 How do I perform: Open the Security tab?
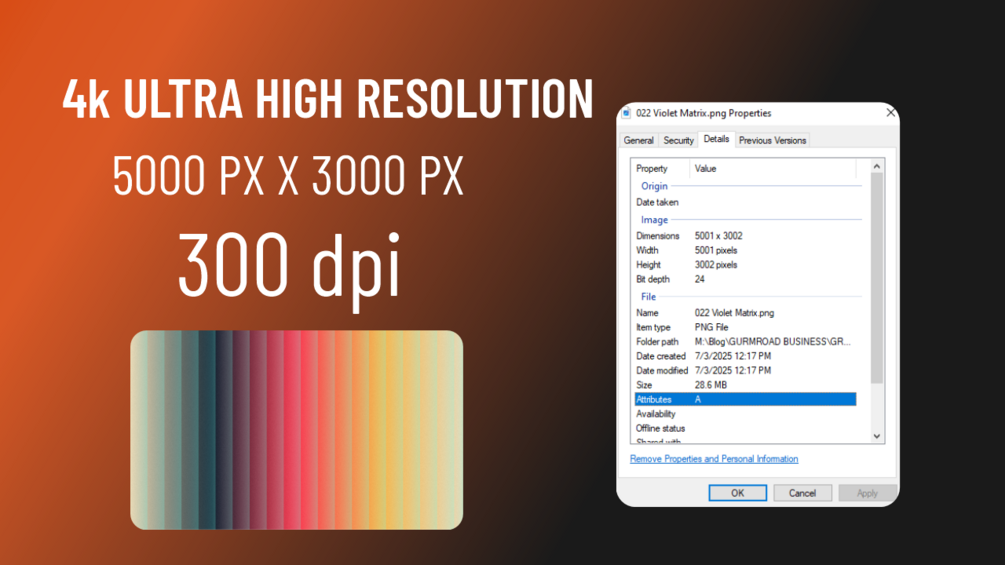tap(678, 140)
